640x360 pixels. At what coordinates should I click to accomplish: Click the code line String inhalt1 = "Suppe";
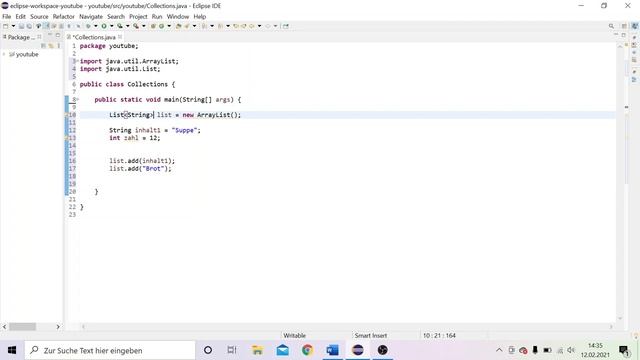(x=155, y=130)
